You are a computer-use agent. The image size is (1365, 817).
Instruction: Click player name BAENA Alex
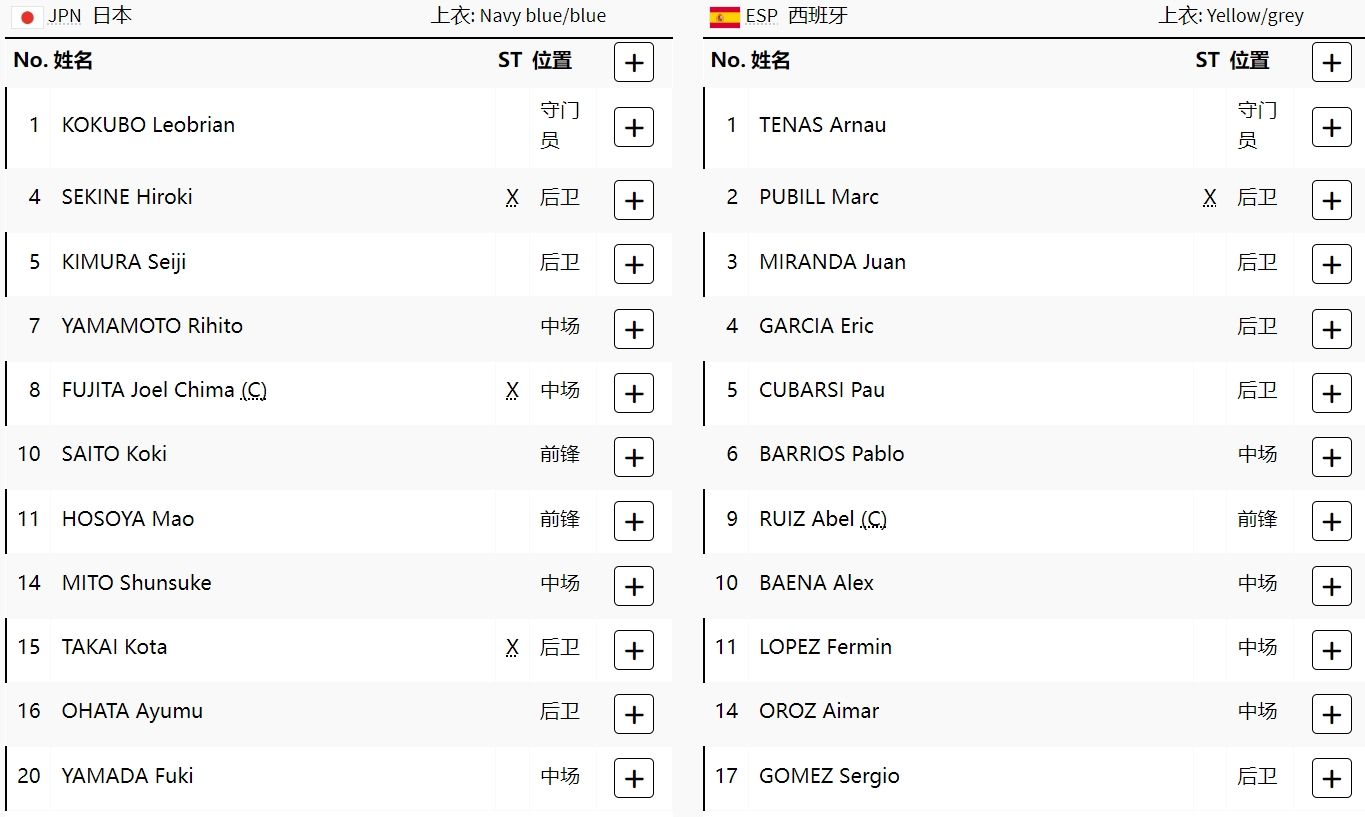coord(816,583)
